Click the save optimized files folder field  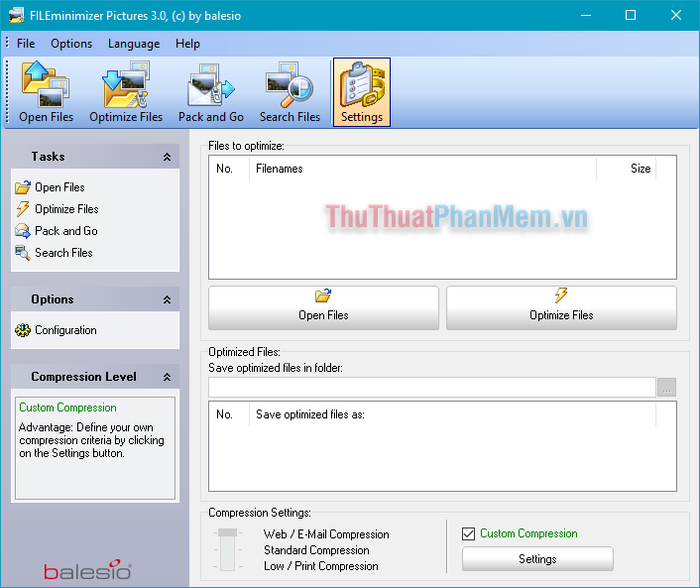point(432,388)
